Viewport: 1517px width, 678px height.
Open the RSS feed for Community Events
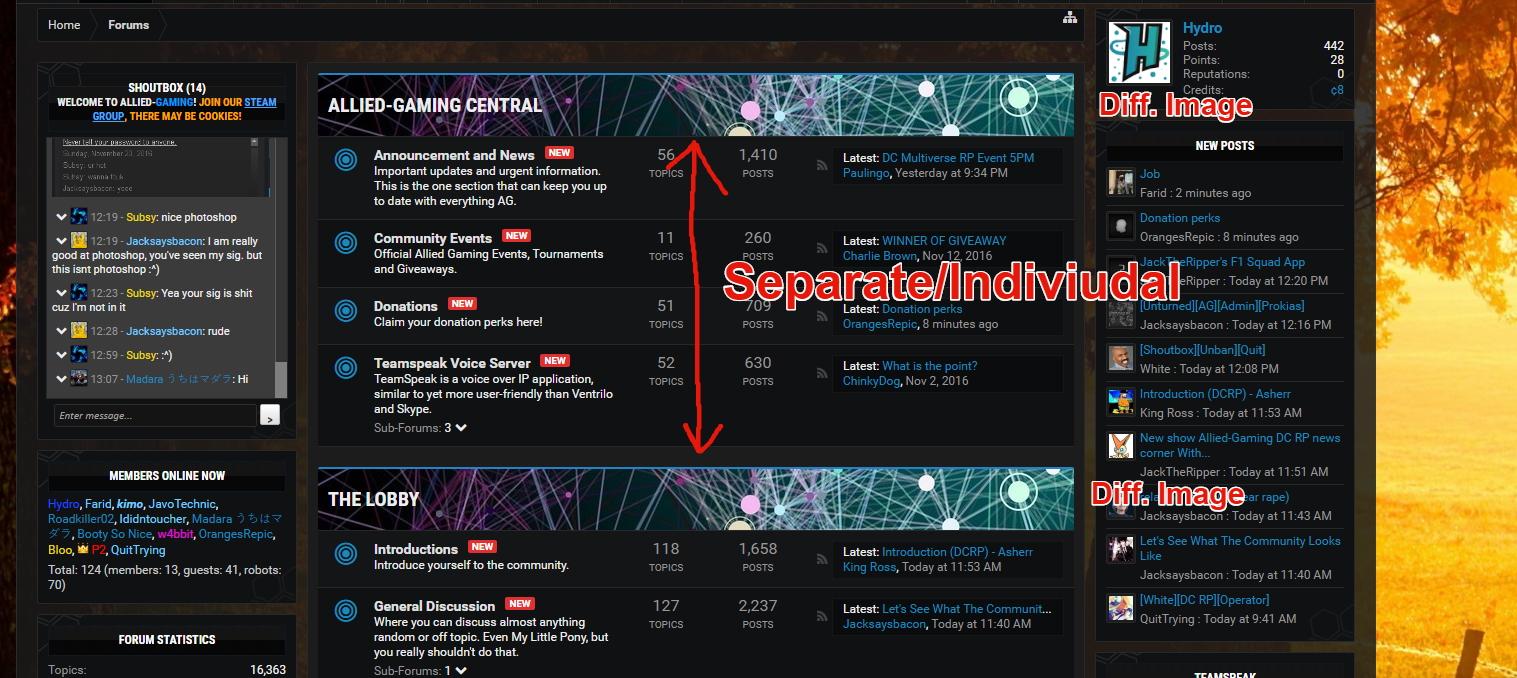pyautogui.click(x=822, y=247)
